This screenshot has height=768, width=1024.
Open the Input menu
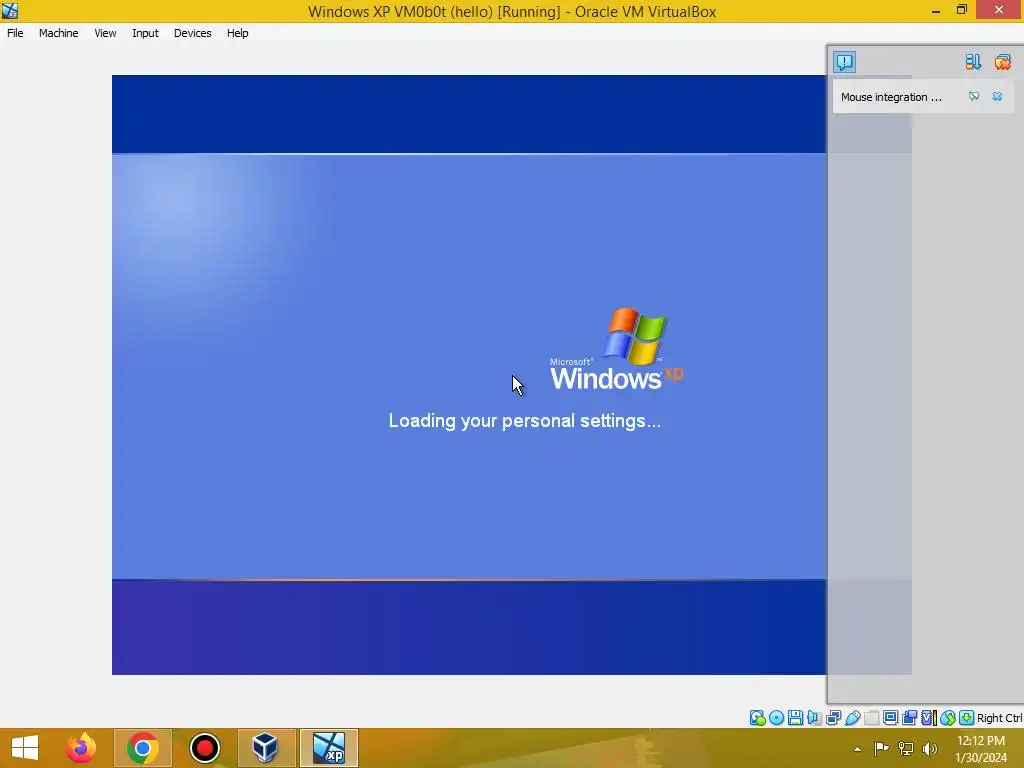145,33
